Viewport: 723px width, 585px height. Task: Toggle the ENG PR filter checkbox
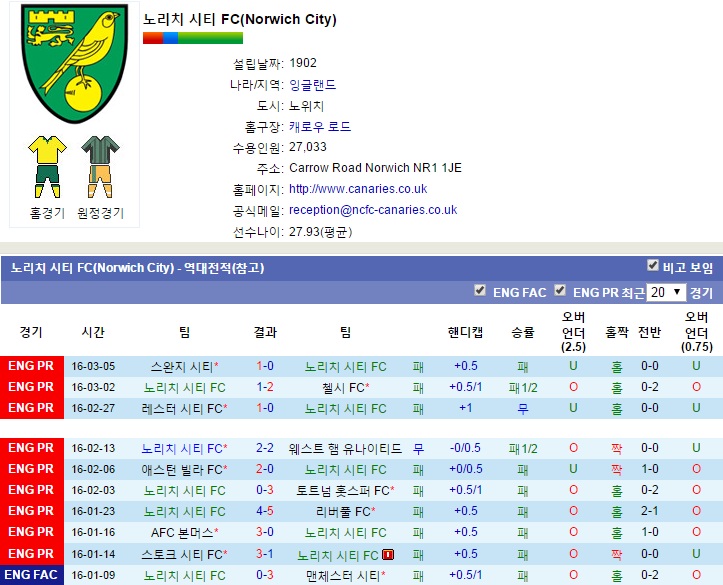click(560, 292)
